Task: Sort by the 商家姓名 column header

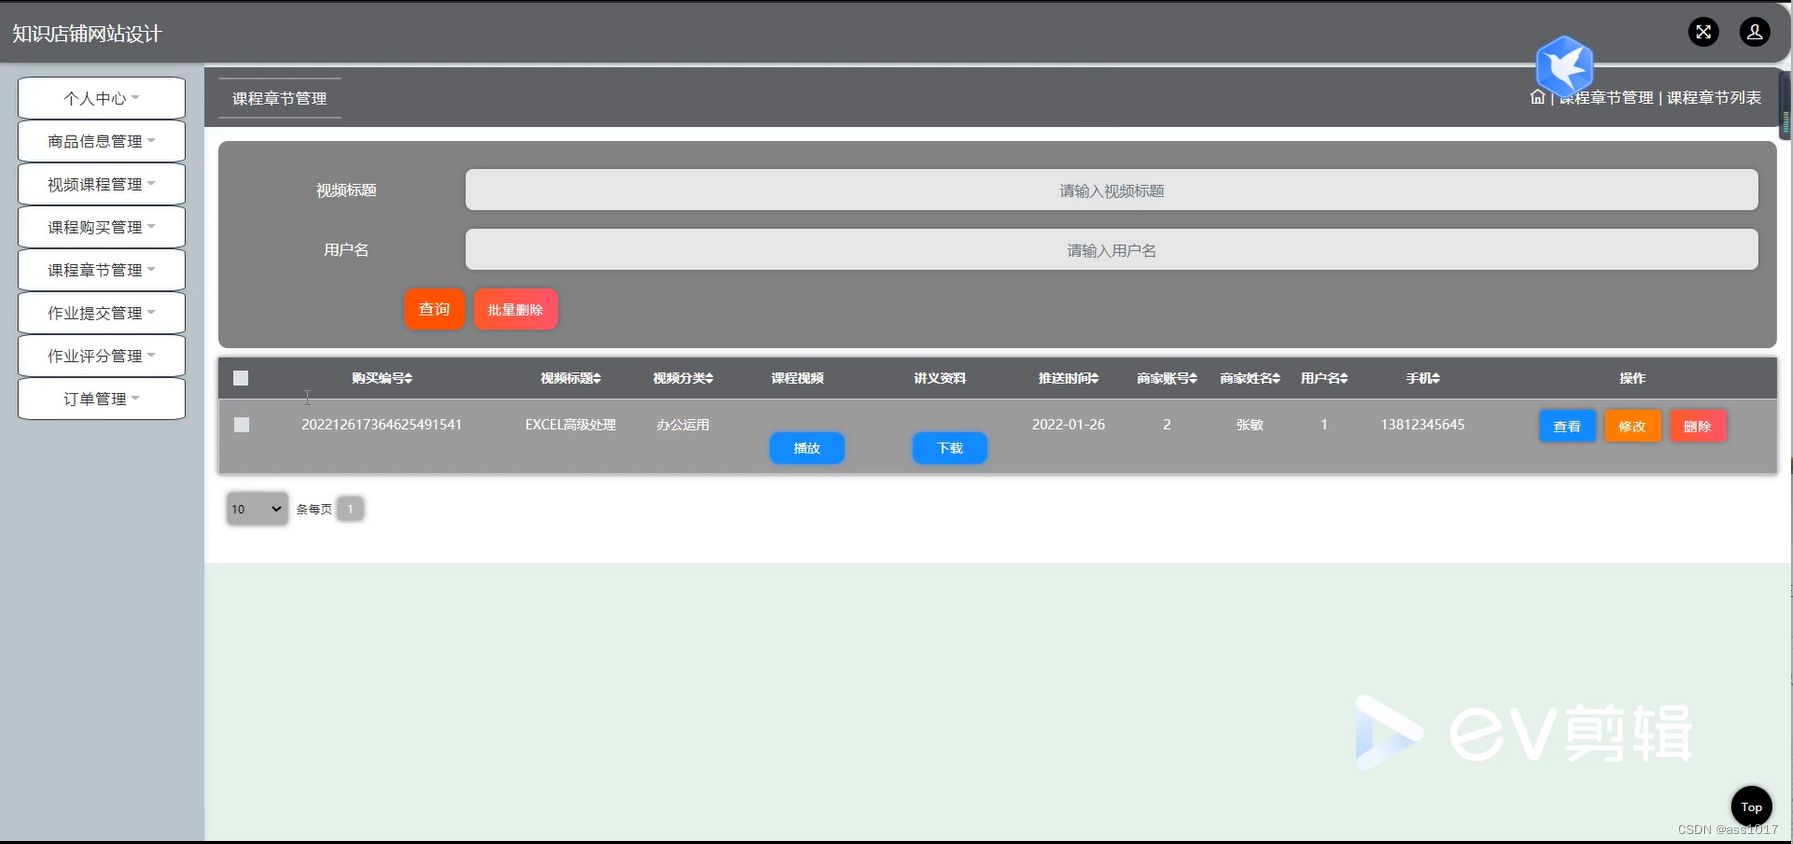Action: pos(1250,378)
